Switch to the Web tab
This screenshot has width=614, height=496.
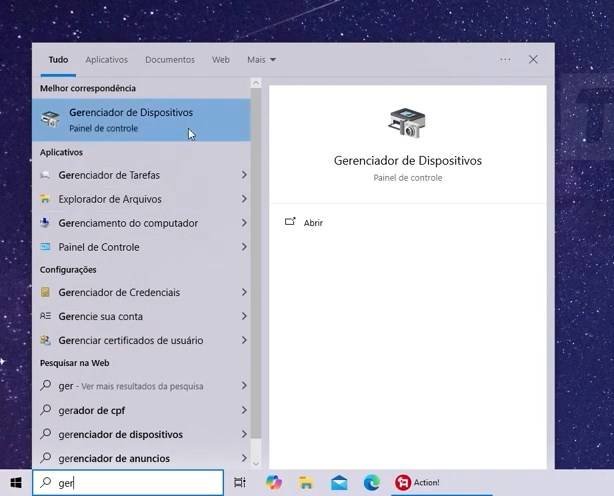221,60
